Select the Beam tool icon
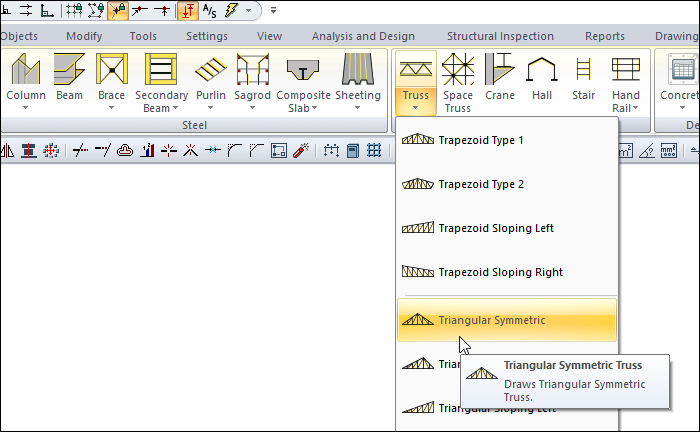 (x=69, y=69)
